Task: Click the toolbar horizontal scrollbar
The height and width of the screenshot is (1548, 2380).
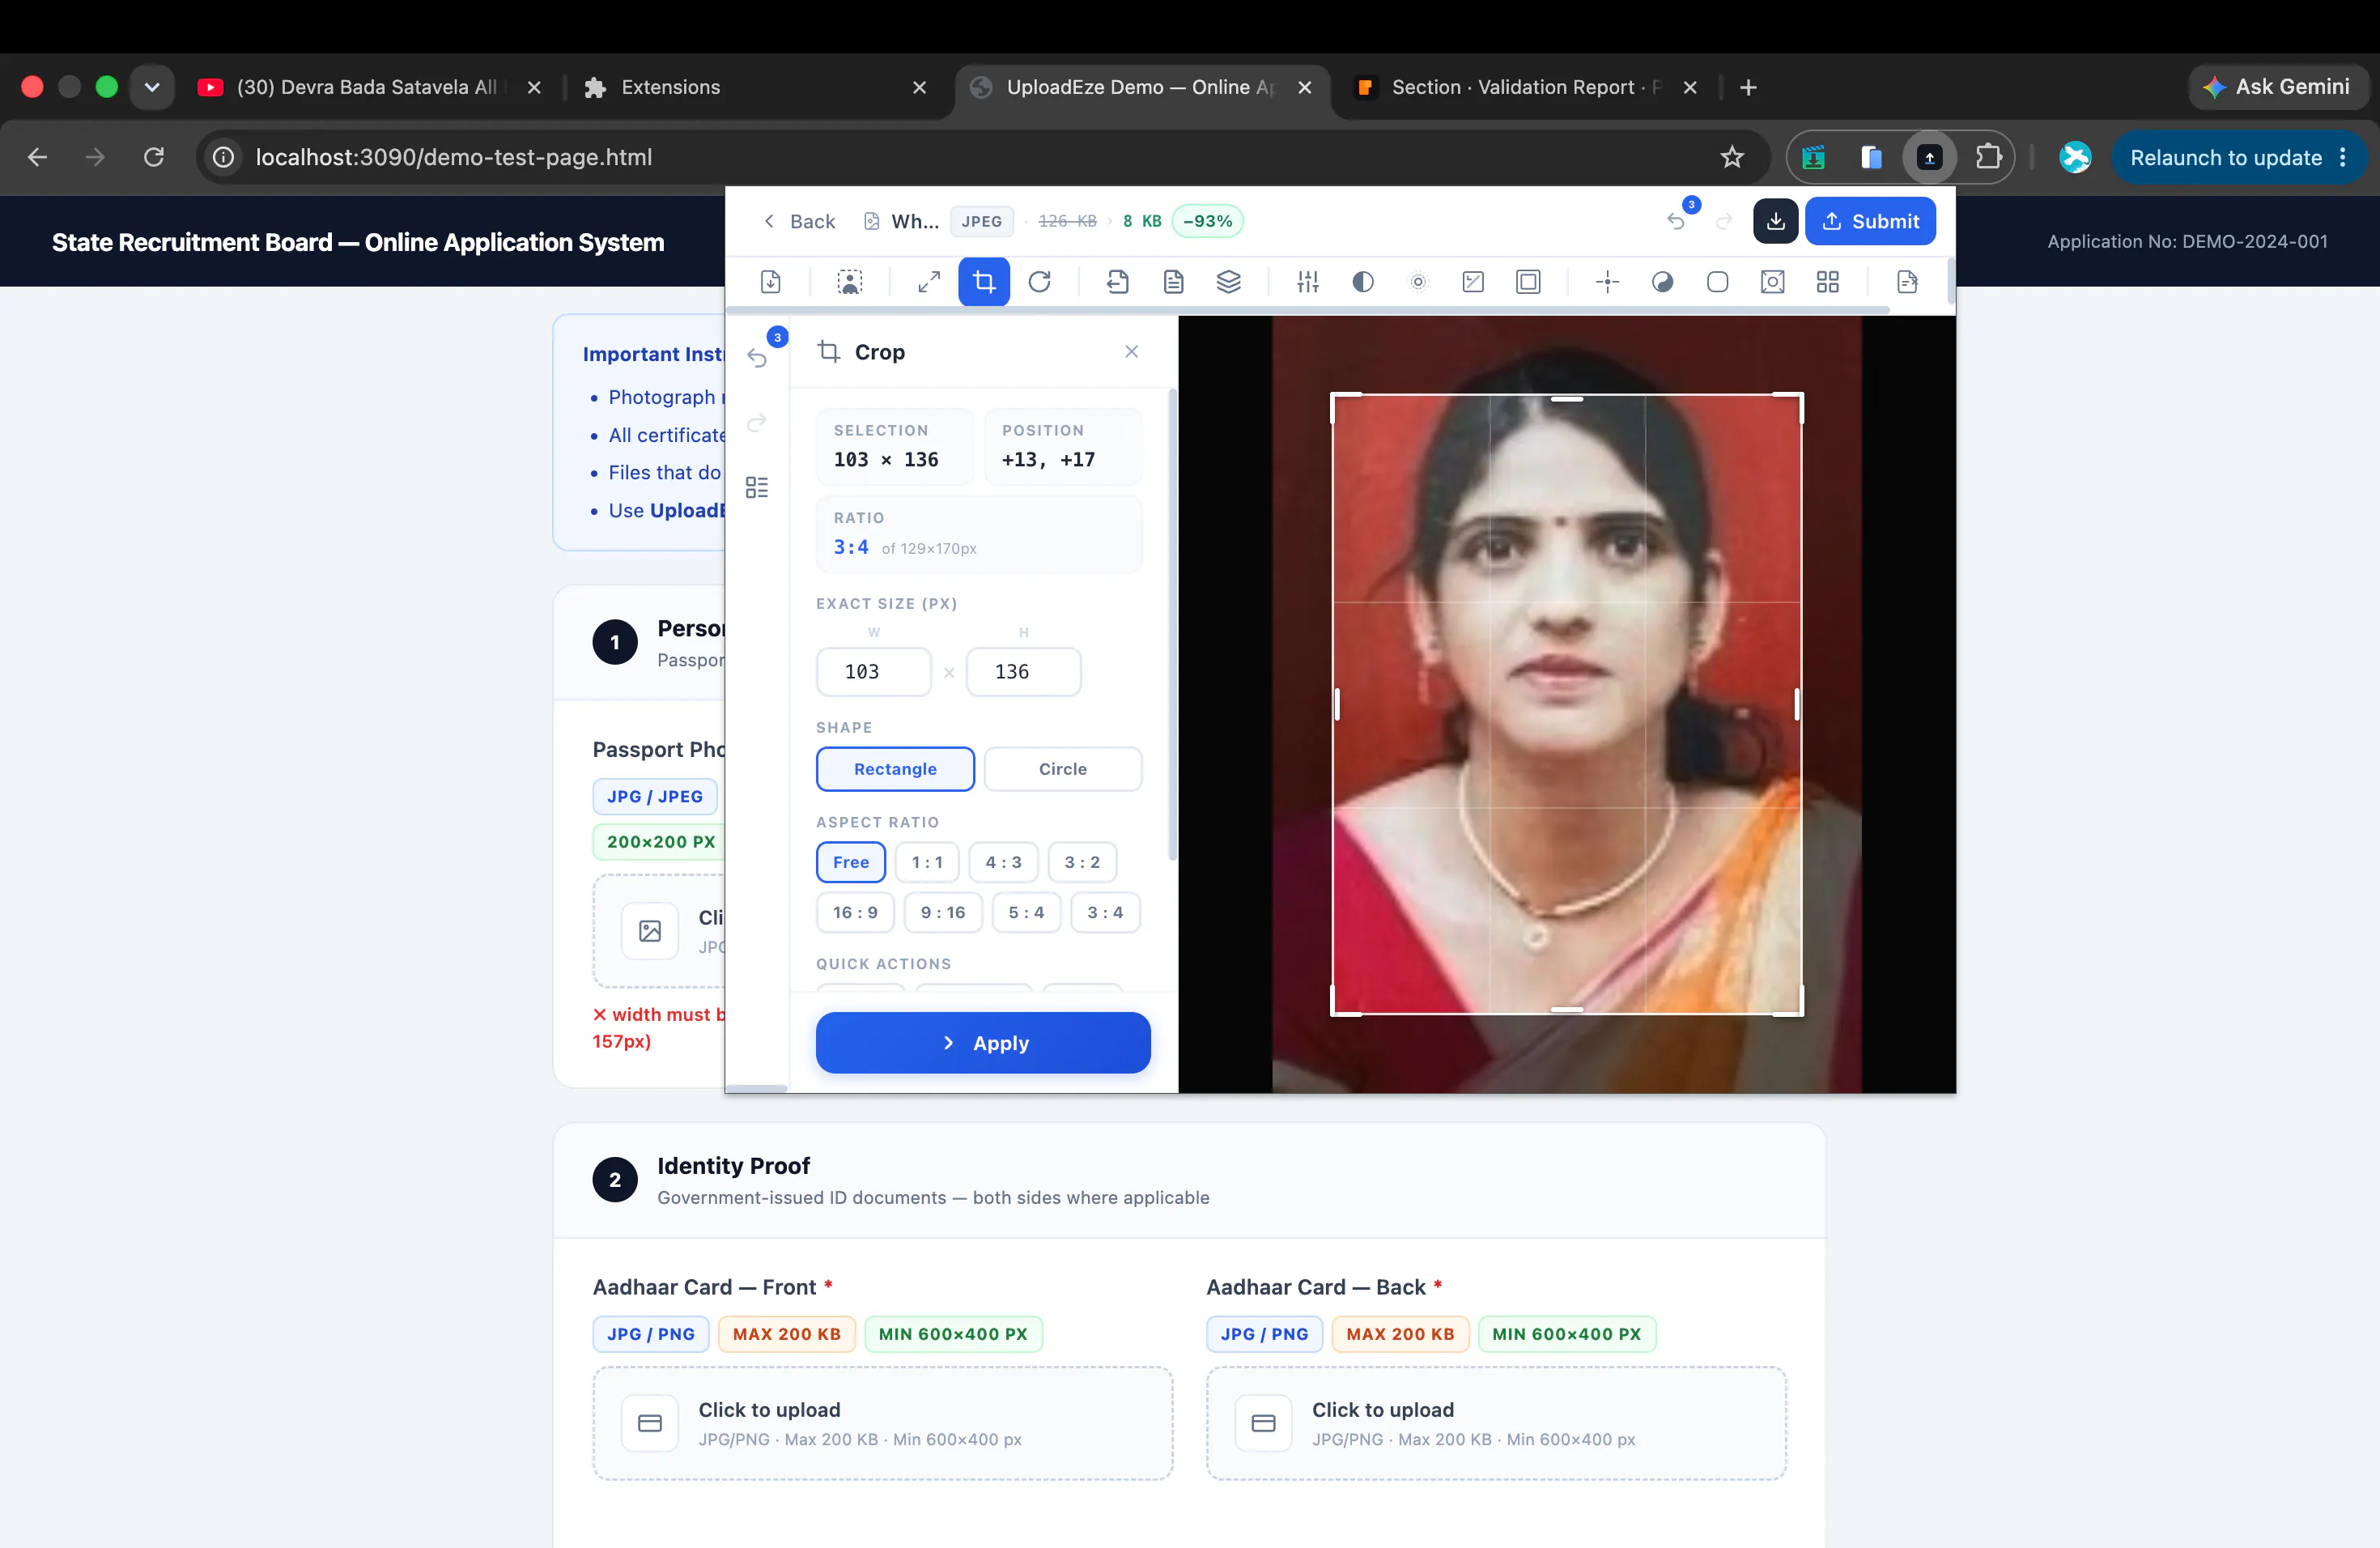Action: [x=1310, y=310]
